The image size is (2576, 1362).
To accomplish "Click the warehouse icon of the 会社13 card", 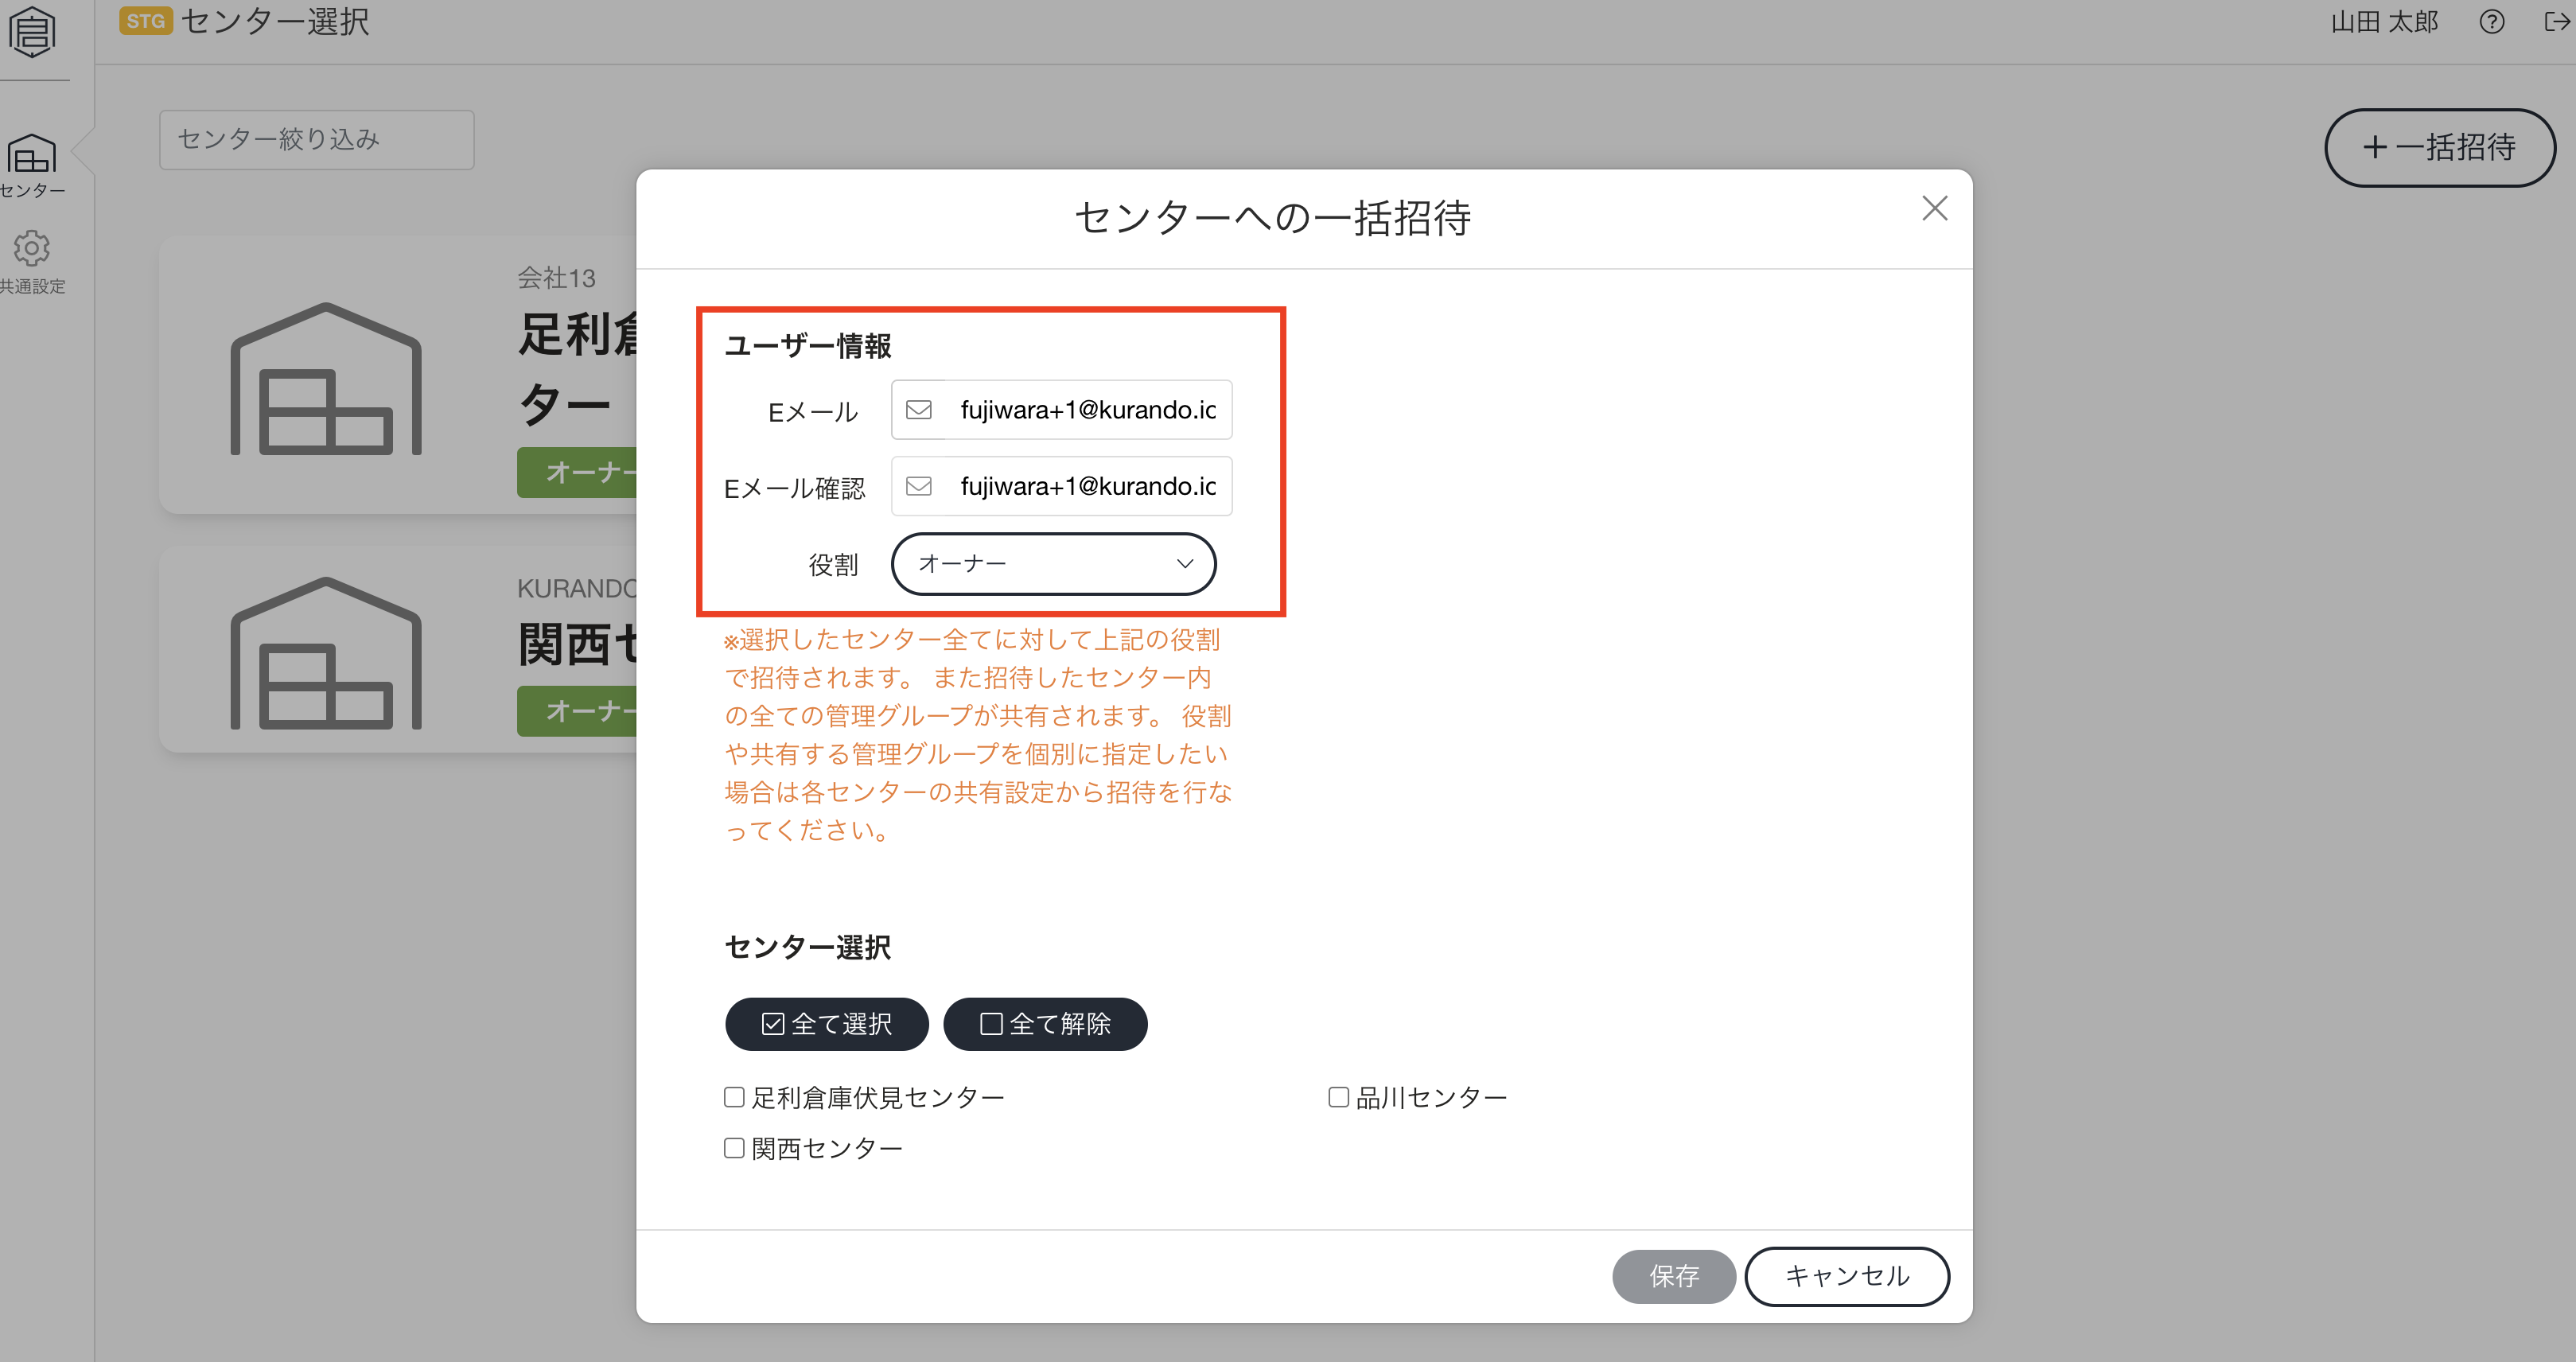I will point(326,378).
